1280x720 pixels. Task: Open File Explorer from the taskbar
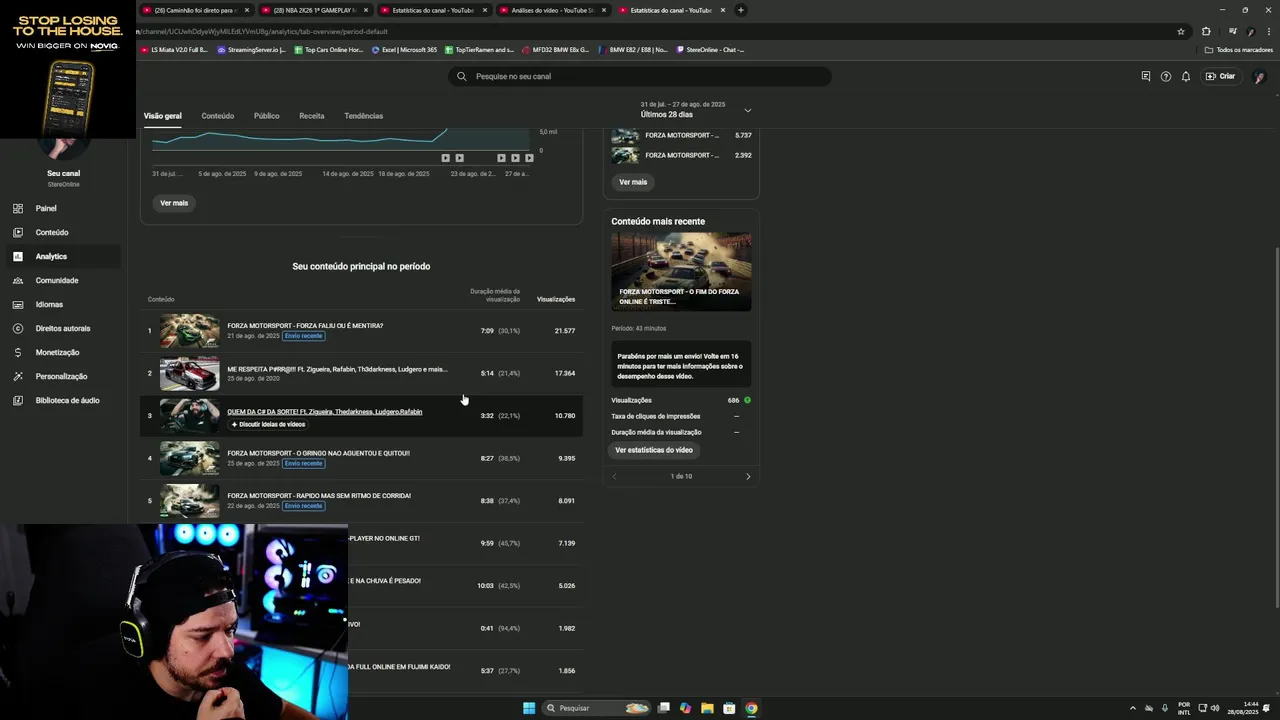(707, 708)
